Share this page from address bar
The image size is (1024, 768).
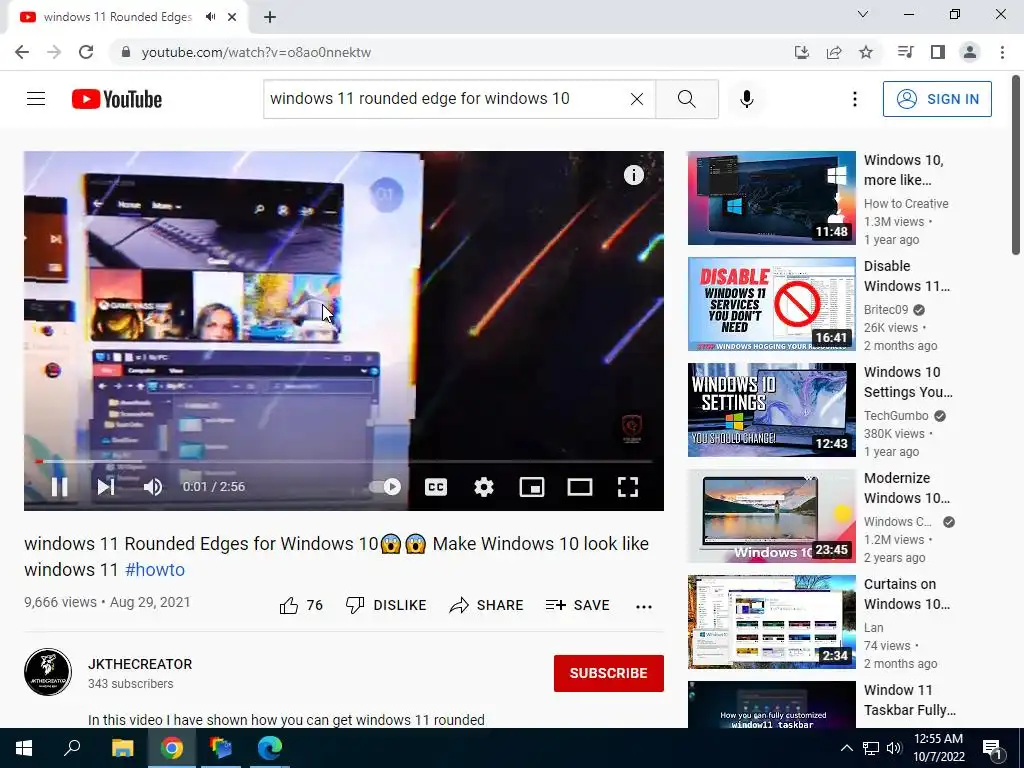coord(834,52)
